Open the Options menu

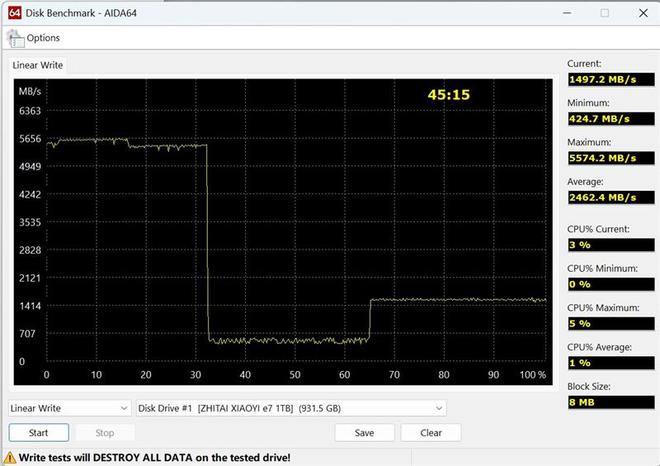click(x=43, y=38)
